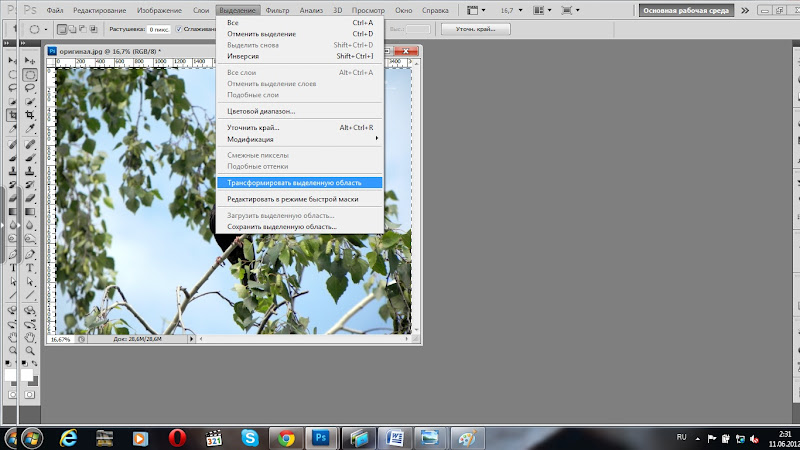Screen dimensions: 800x450
Task: Select the Eraser tool in the right tool column
Action: click(30, 198)
